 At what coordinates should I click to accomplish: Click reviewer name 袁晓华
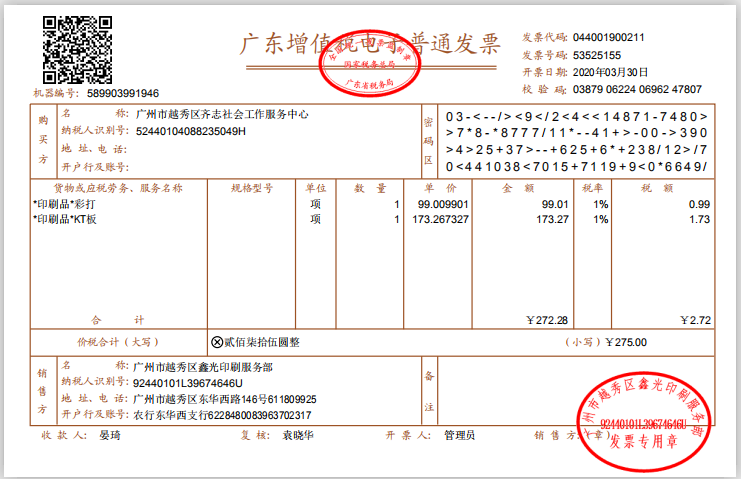click(298, 435)
